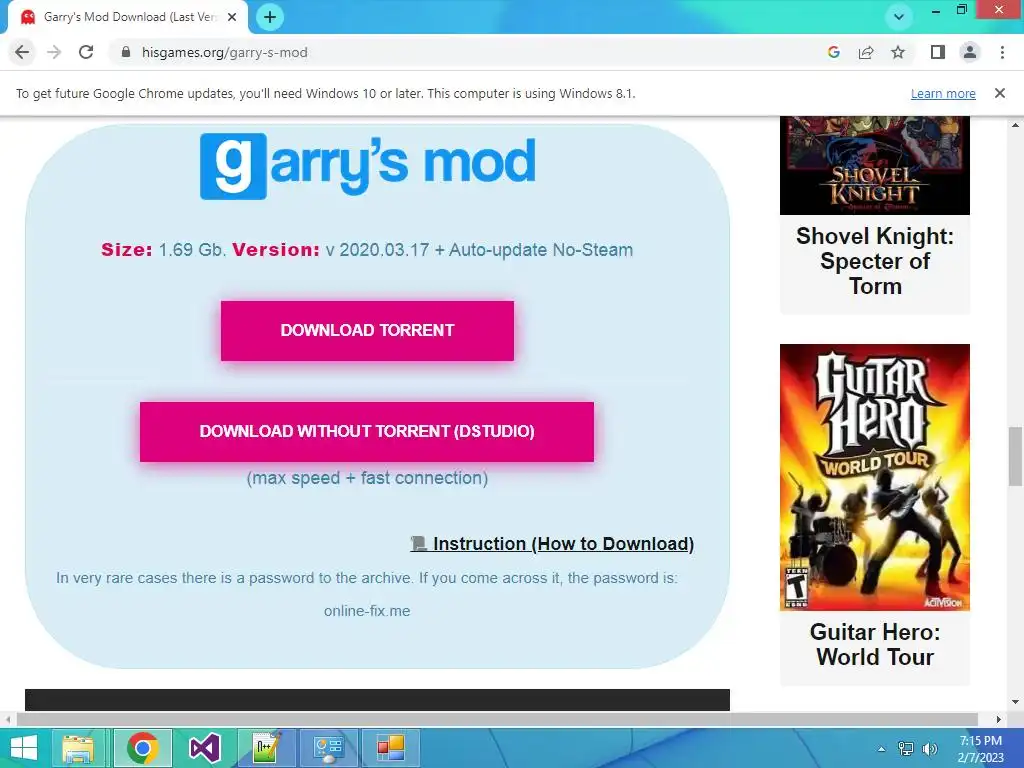Image resolution: width=1024 pixels, height=768 pixels.
Task: Click the browser Back arrow
Action: click(x=22, y=52)
